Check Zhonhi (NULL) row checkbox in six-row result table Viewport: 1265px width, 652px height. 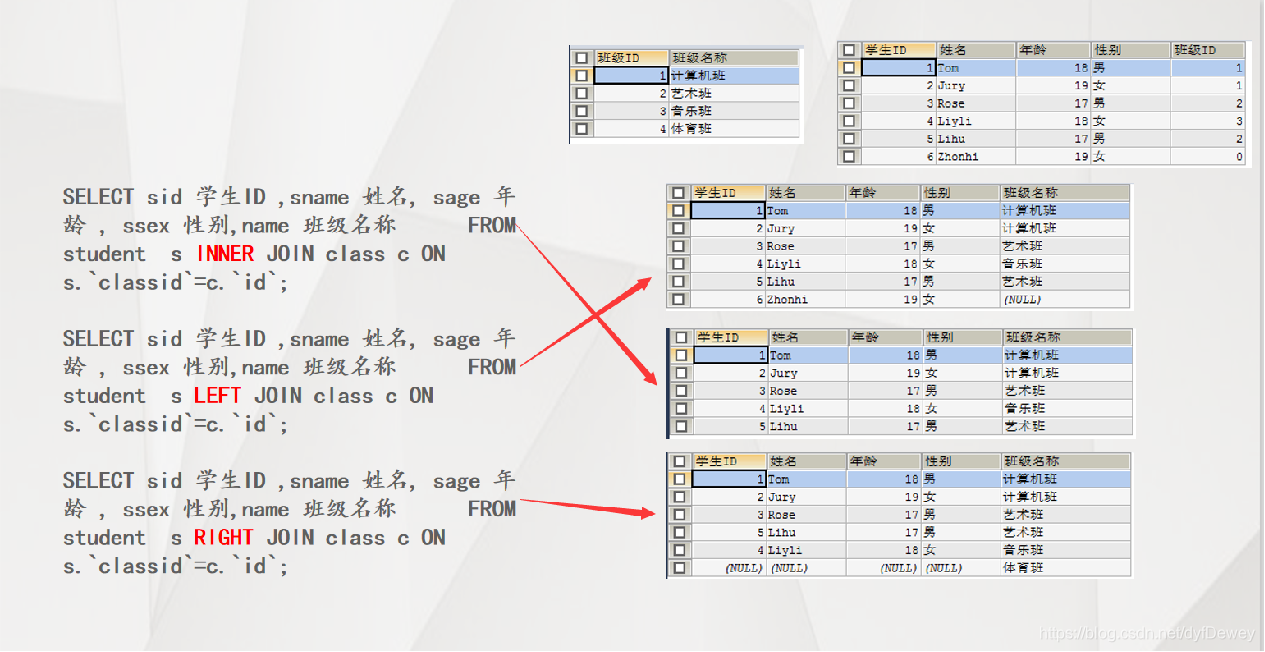[679, 299]
